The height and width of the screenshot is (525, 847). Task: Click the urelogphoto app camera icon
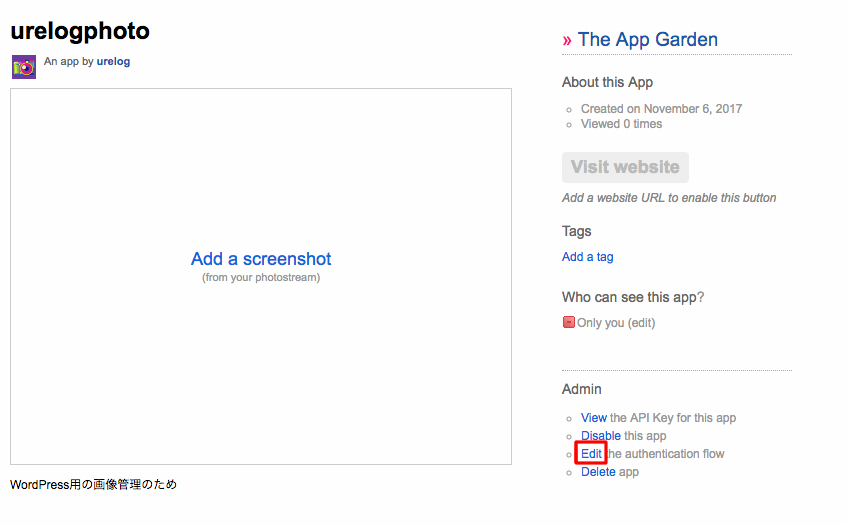(24, 67)
